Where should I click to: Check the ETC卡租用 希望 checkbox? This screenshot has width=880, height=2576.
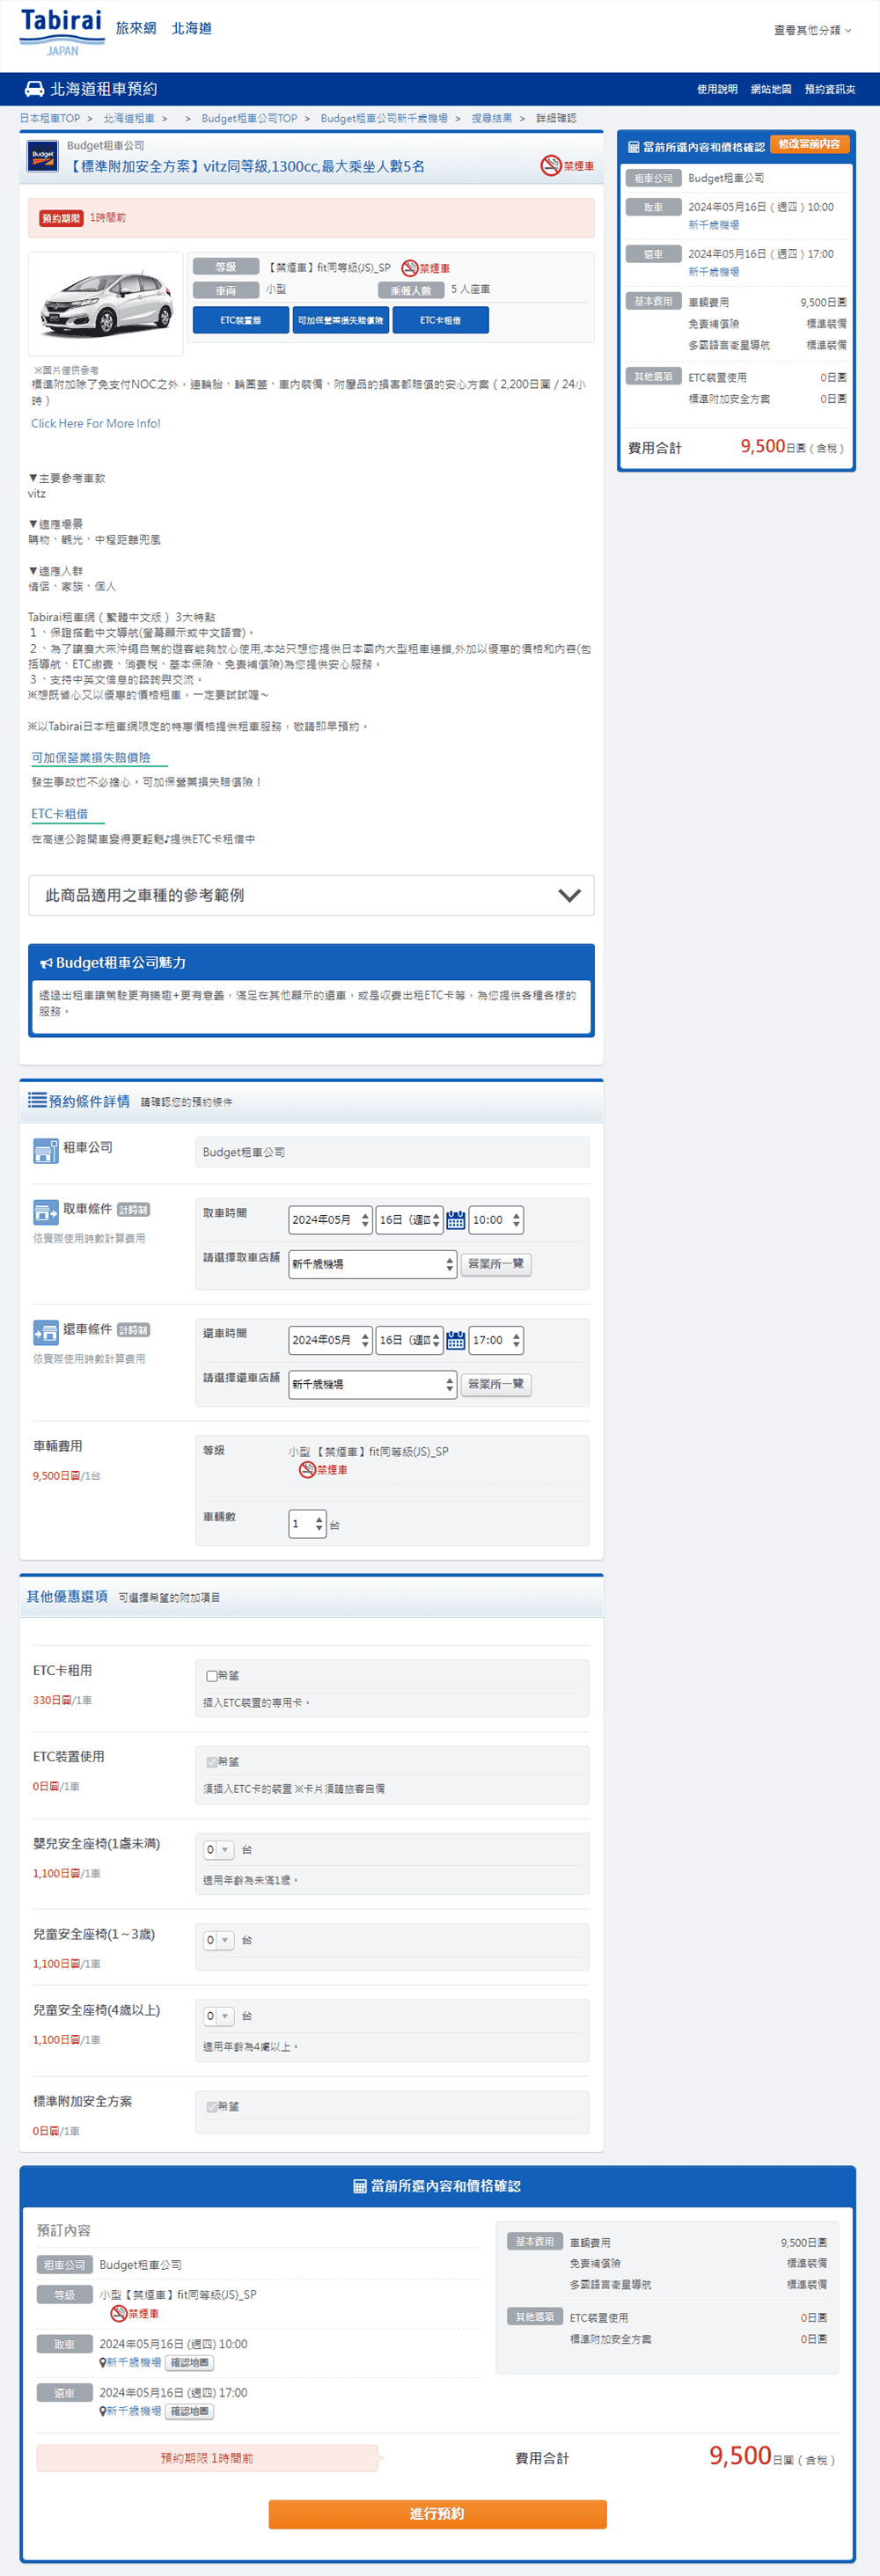click(212, 1676)
